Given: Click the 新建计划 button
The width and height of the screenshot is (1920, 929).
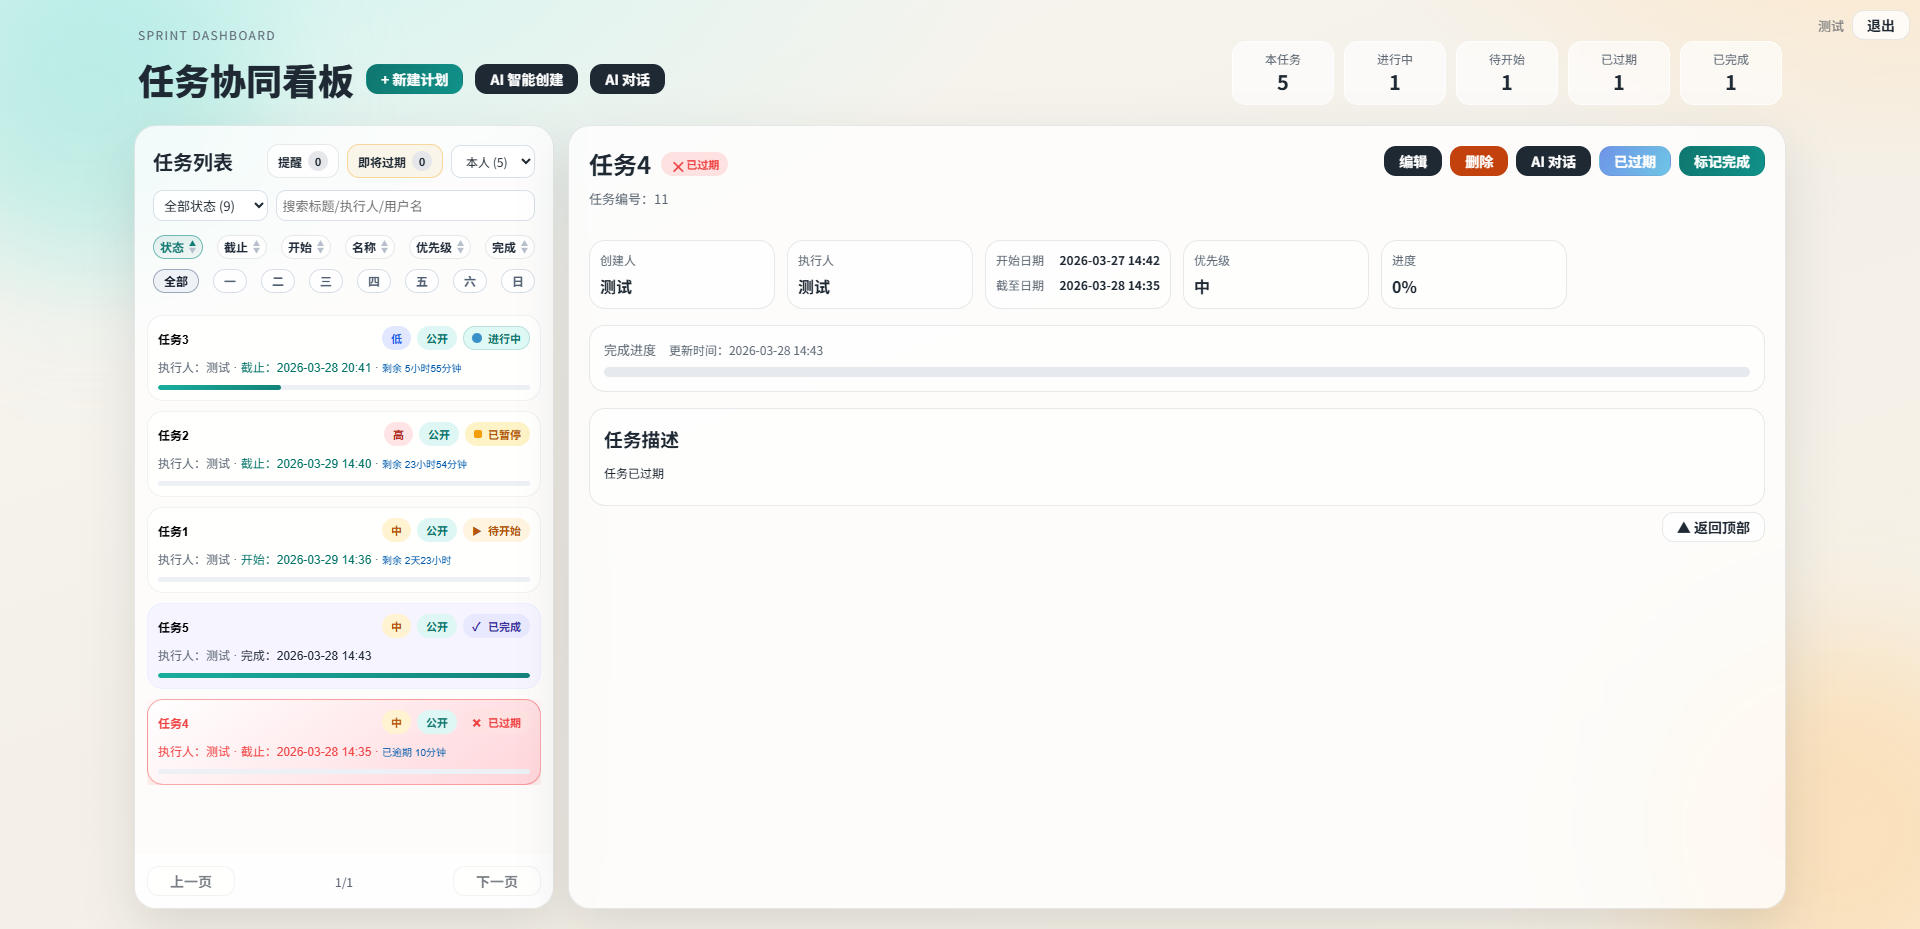Looking at the screenshot, I should pos(414,80).
